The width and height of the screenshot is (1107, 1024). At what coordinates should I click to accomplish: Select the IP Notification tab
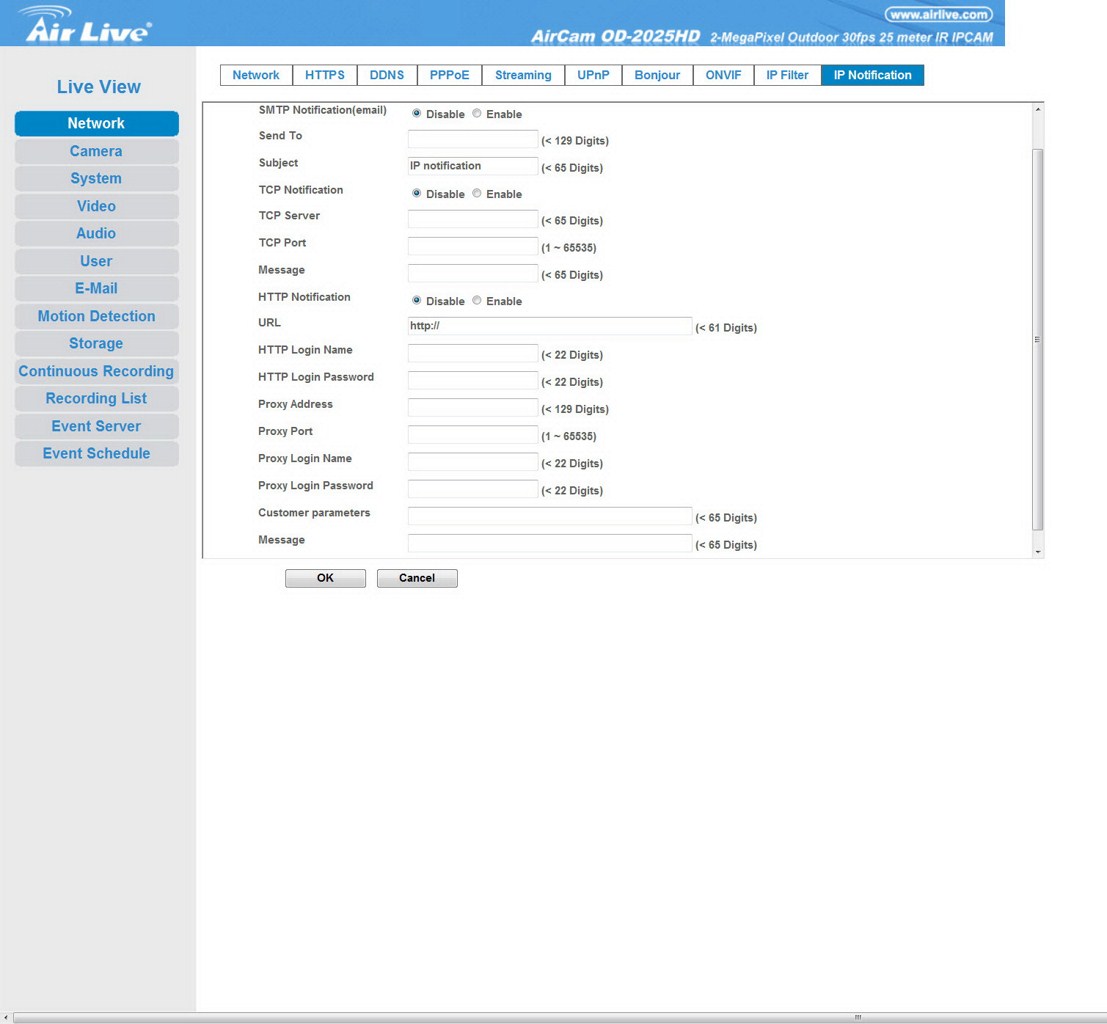[873, 75]
